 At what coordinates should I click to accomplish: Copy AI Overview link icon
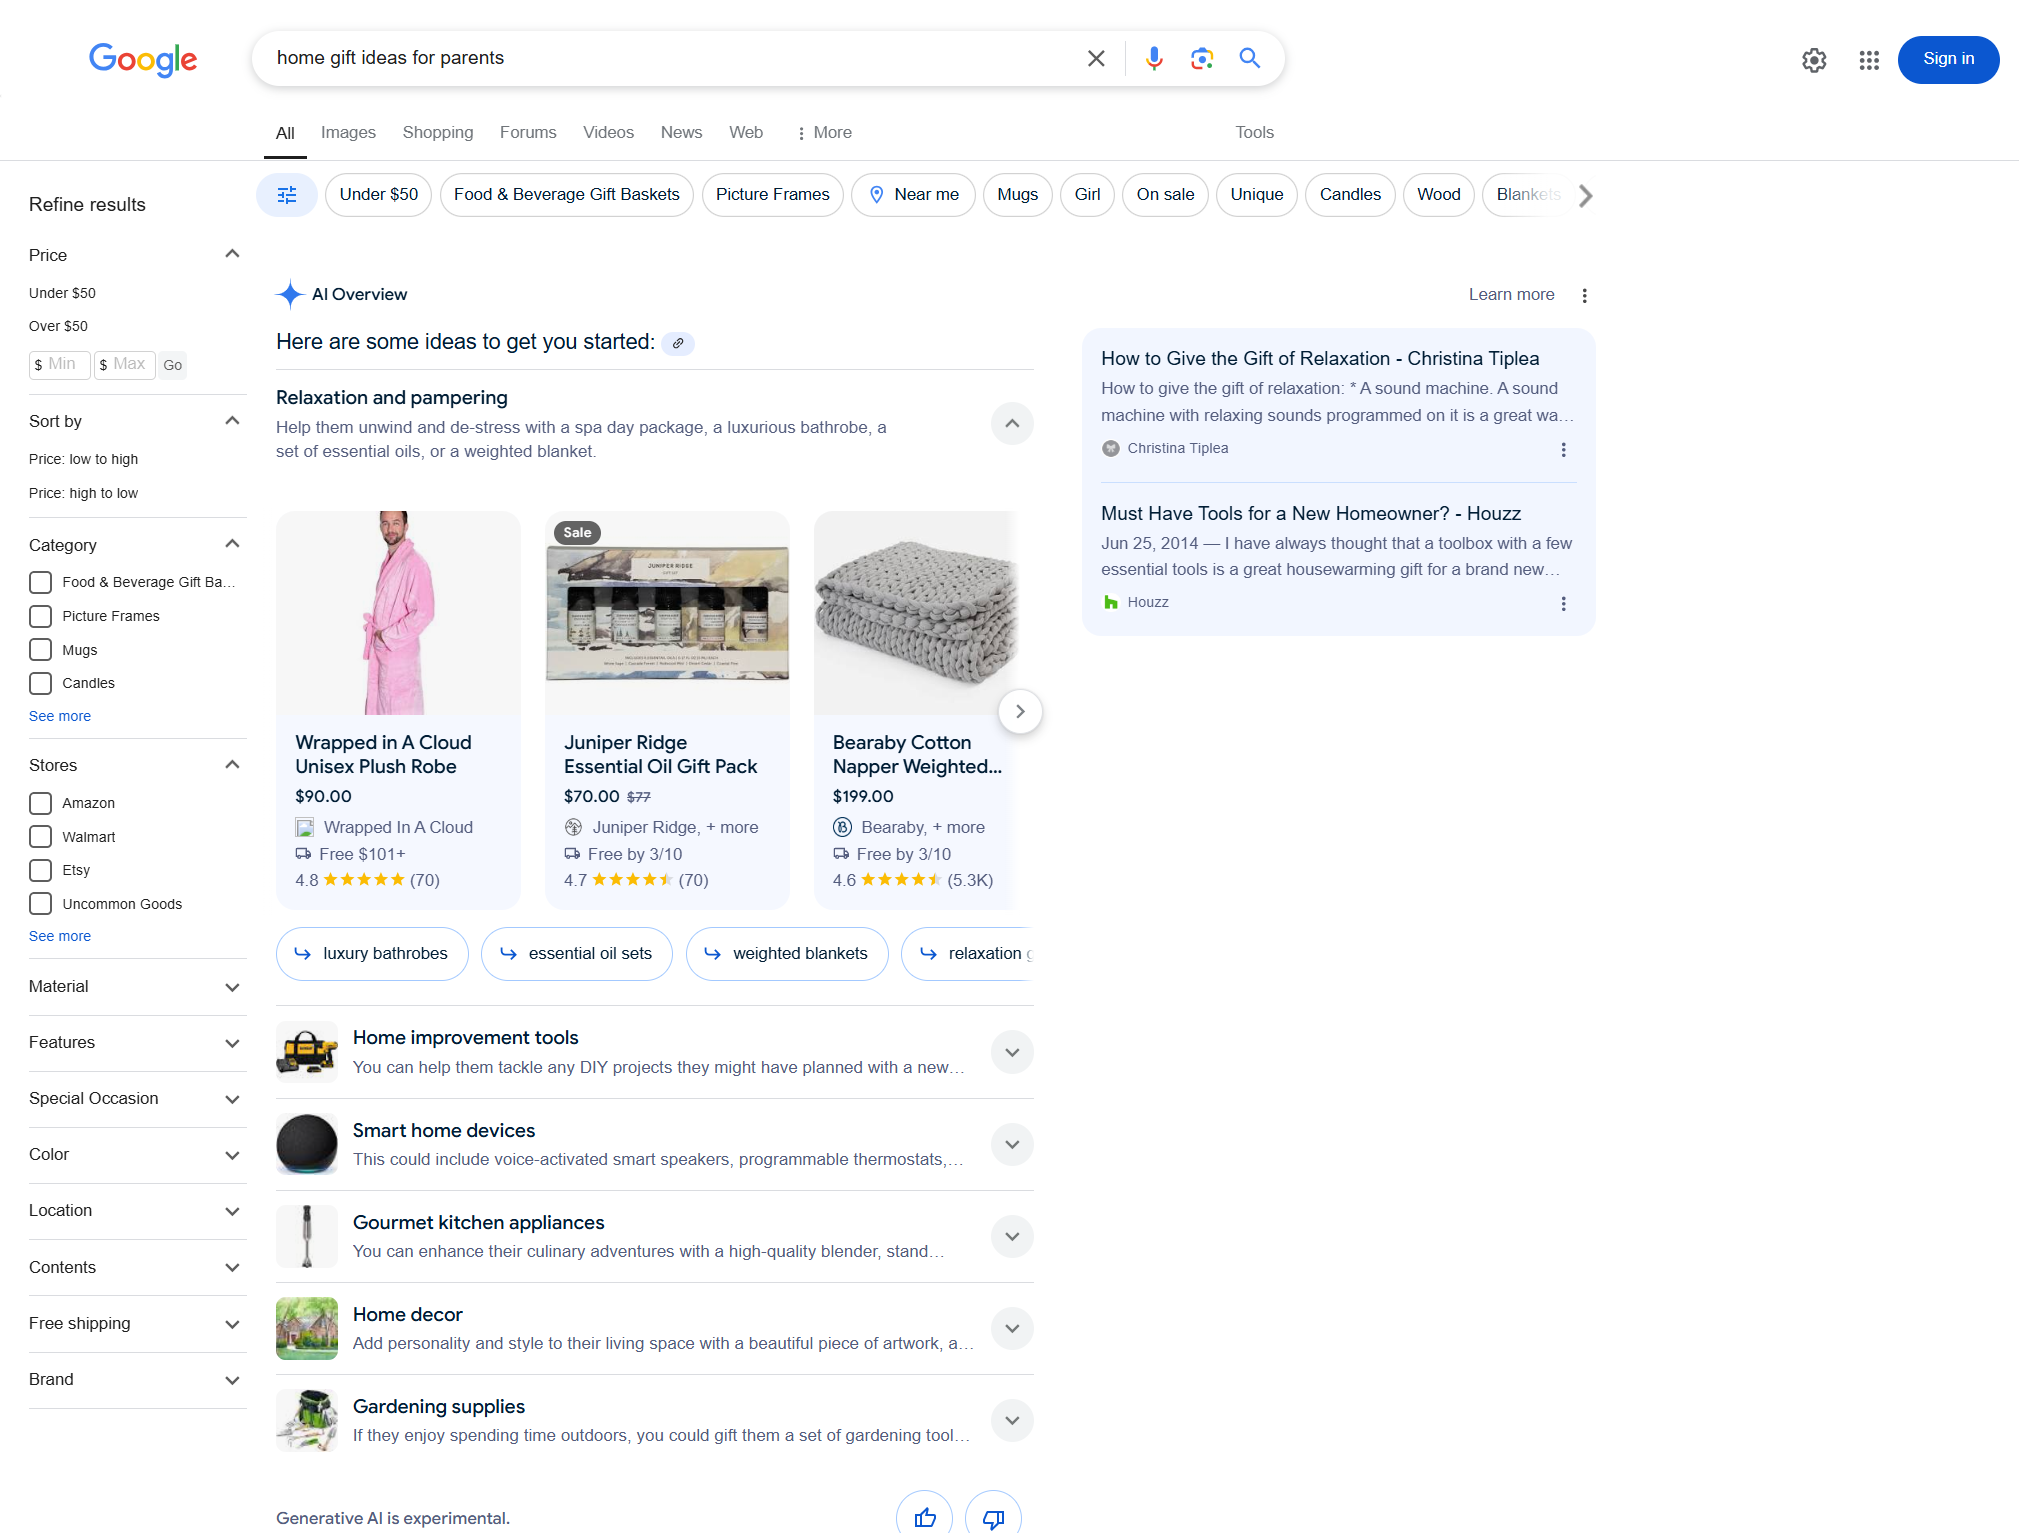click(678, 343)
